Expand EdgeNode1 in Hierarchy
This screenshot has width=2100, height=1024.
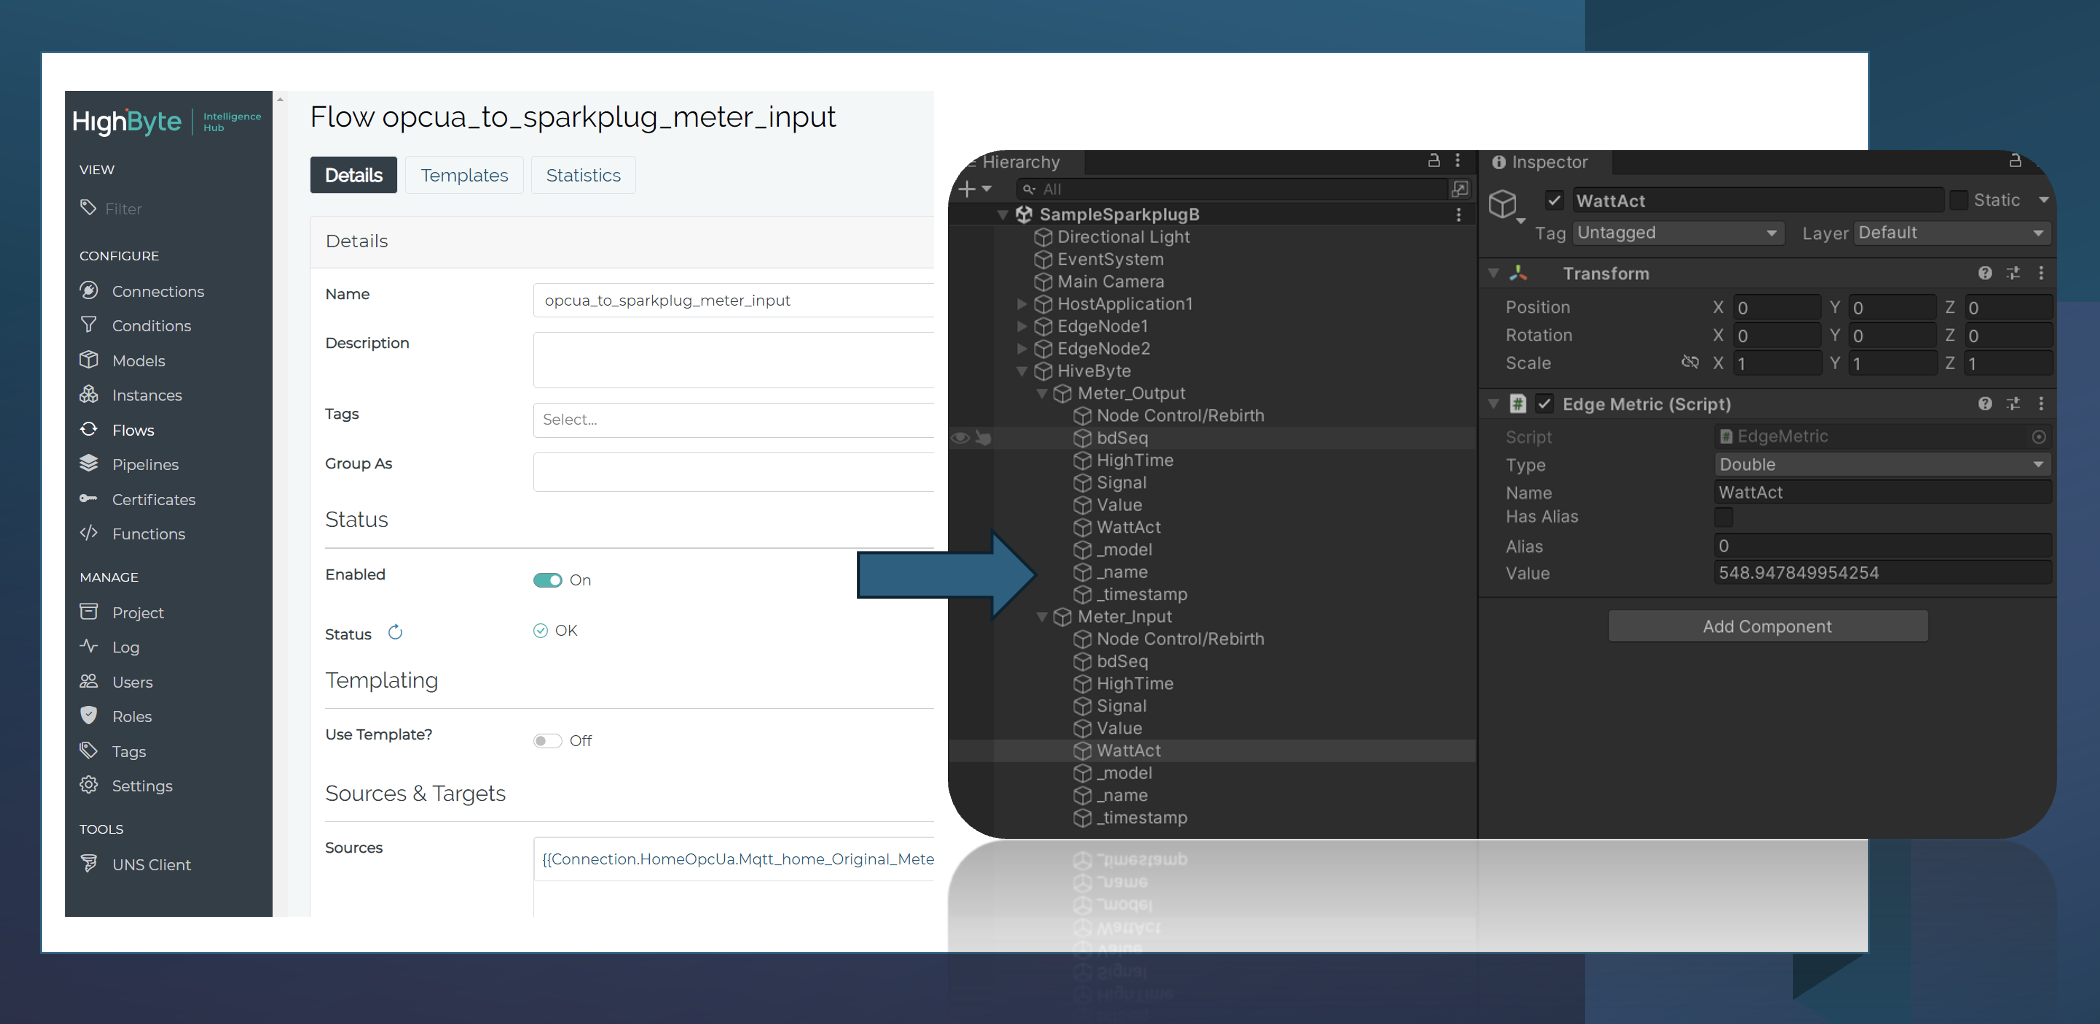[1021, 326]
